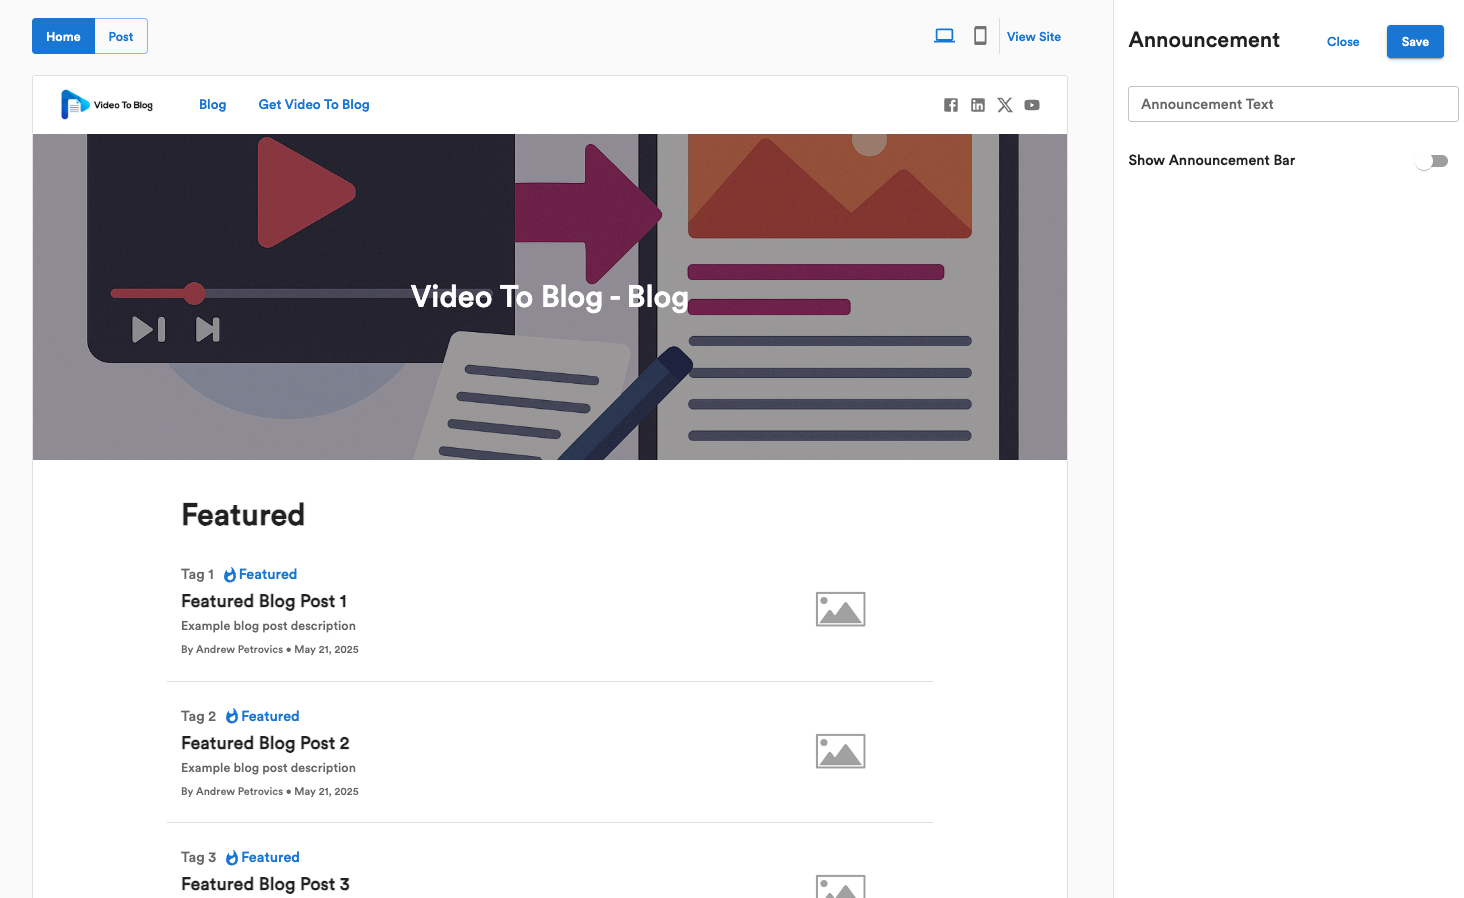Click the Announcement panel heading
The height and width of the screenshot is (898, 1464).
point(1204,40)
